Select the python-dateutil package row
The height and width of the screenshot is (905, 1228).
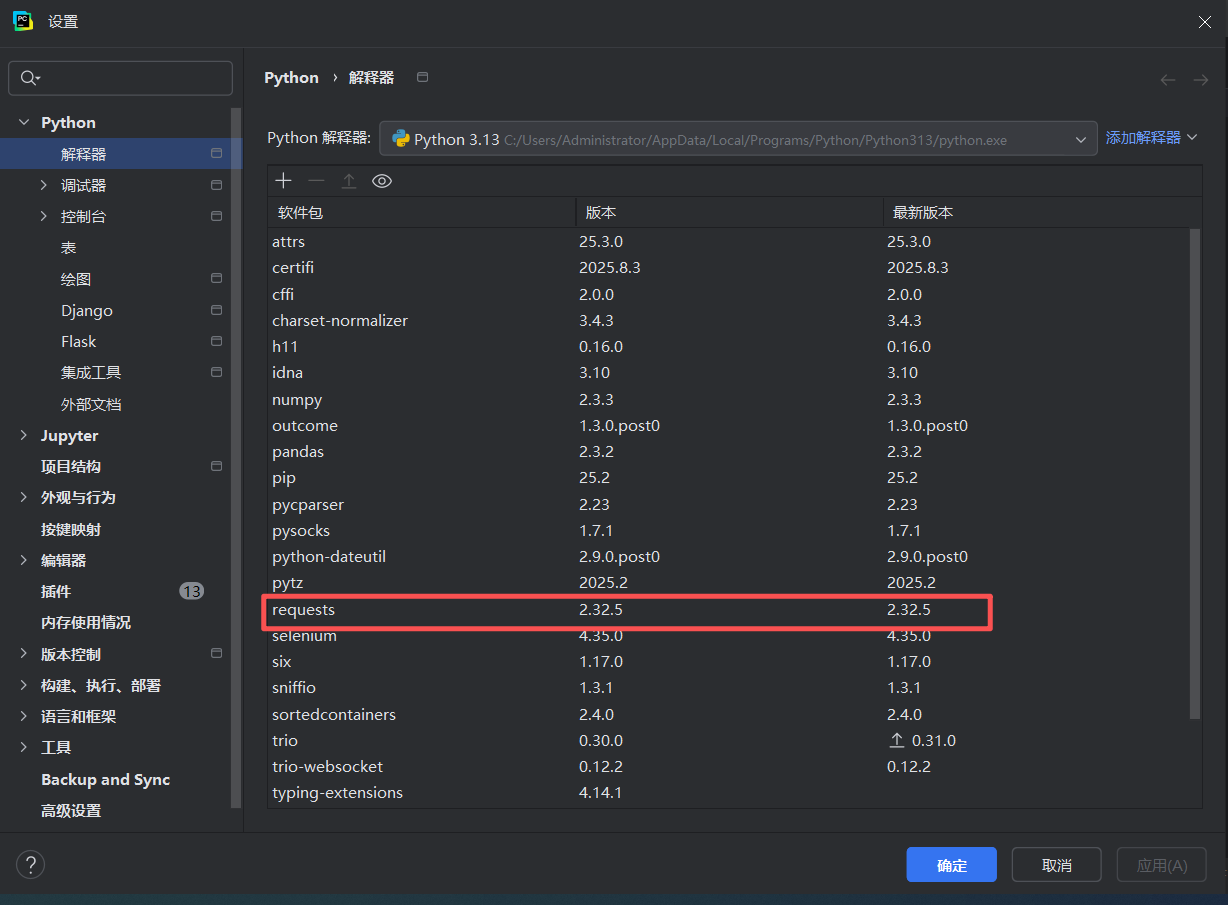click(729, 556)
